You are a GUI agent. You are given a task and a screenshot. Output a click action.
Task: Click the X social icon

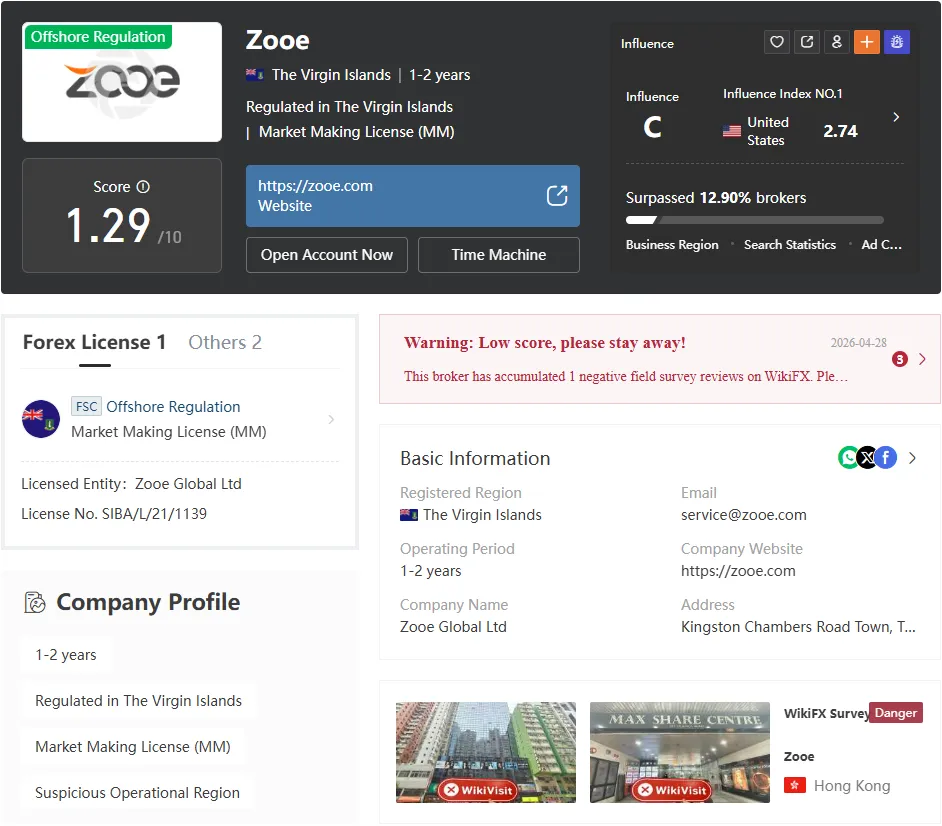(x=867, y=458)
